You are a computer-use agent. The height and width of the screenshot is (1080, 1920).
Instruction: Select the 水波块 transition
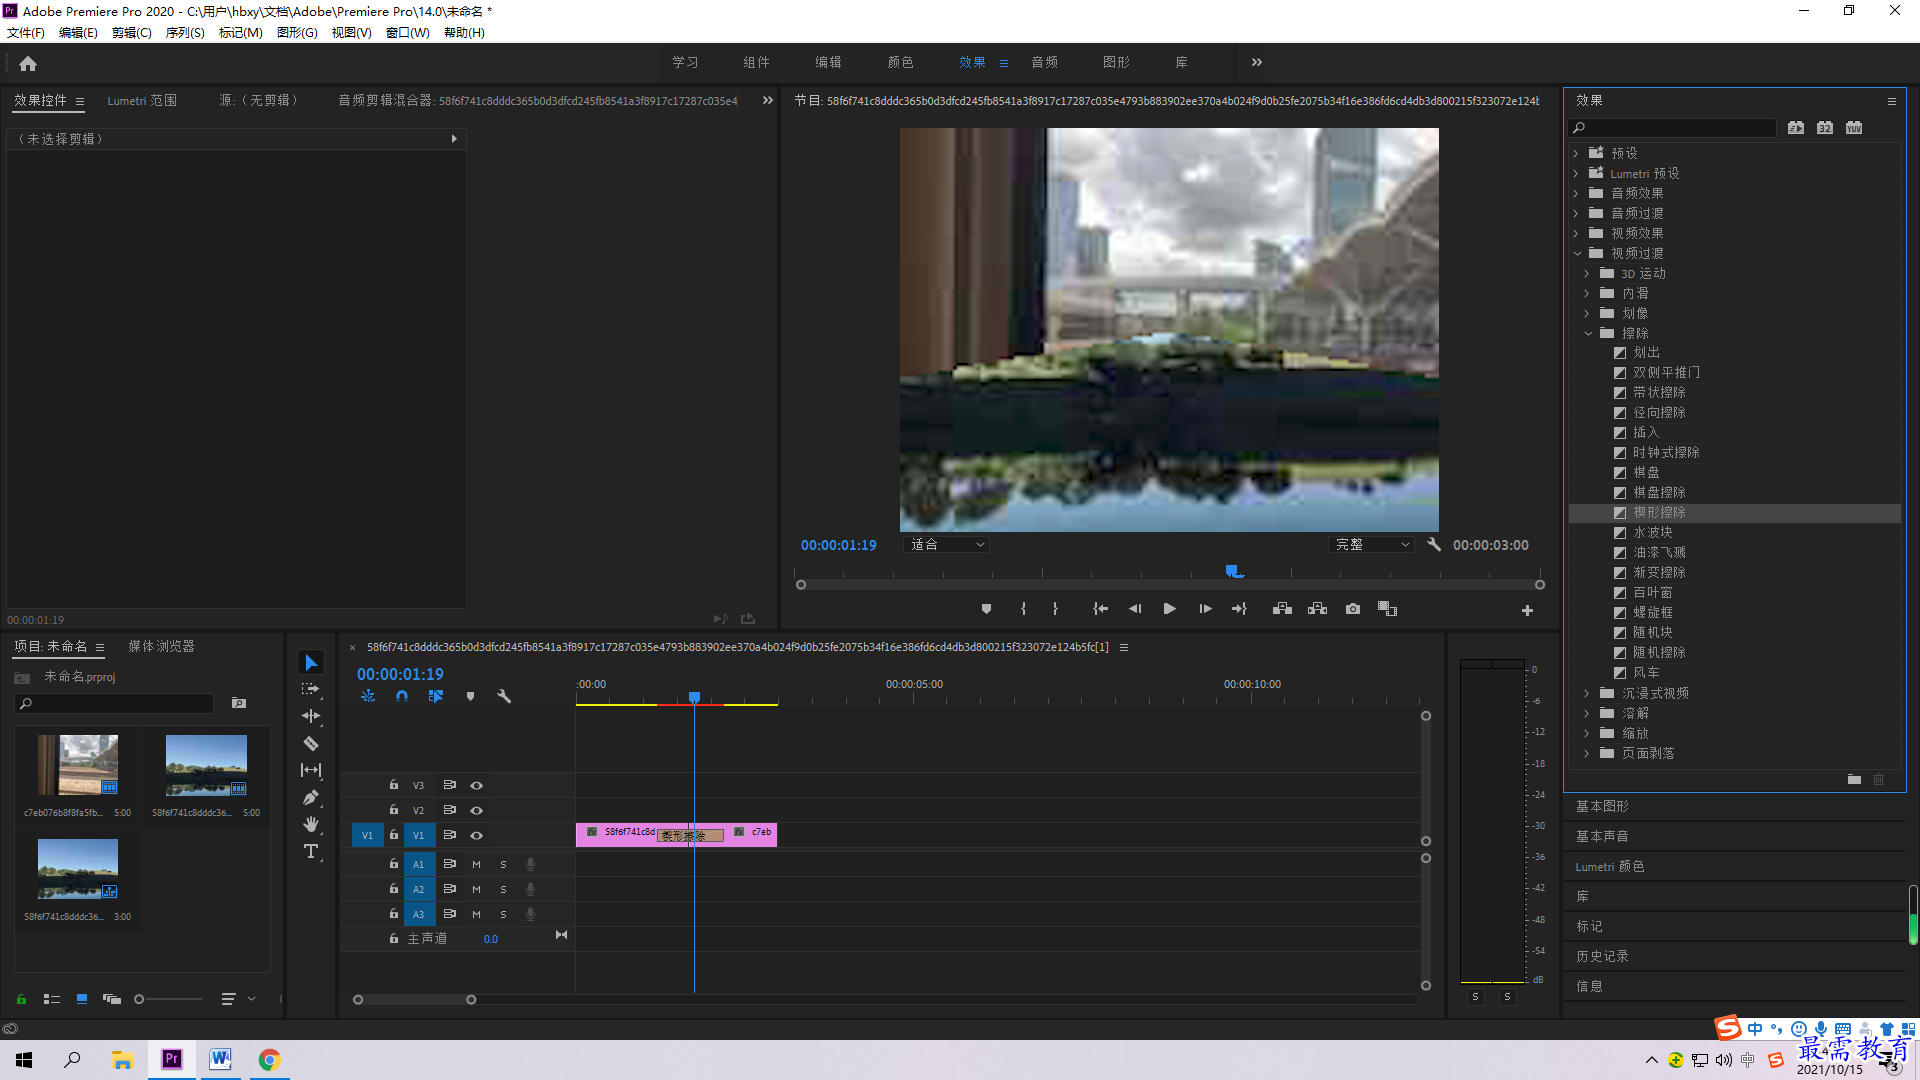pos(1652,532)
